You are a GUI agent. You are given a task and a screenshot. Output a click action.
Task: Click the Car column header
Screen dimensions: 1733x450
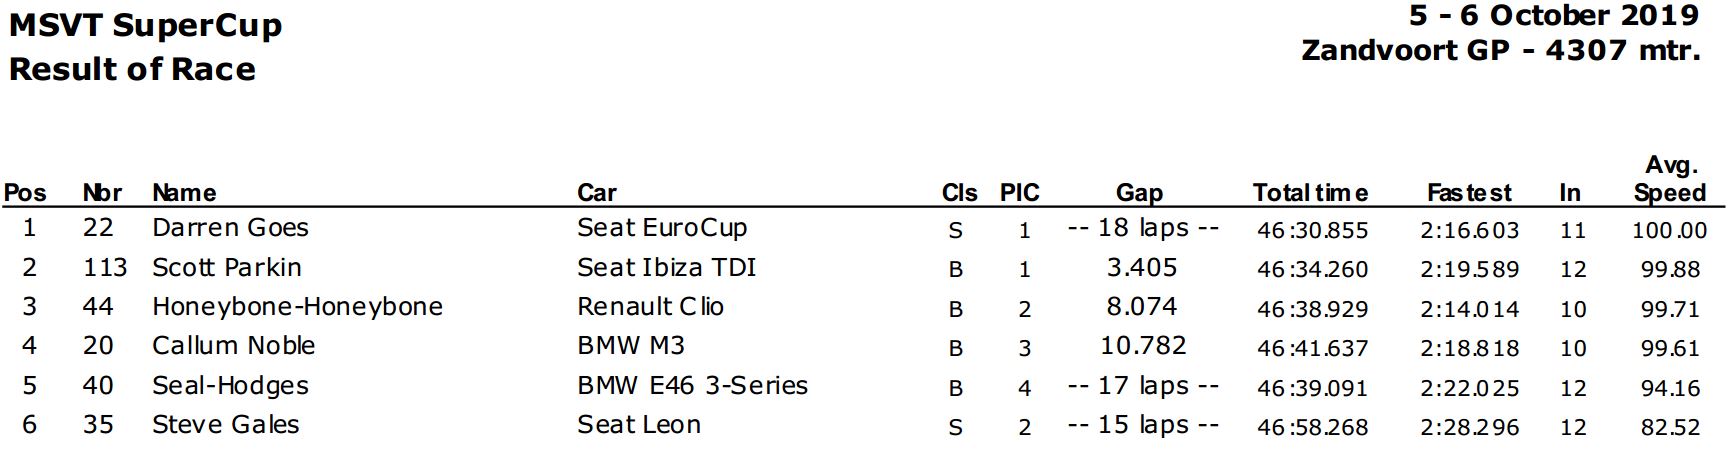point(597,193)
